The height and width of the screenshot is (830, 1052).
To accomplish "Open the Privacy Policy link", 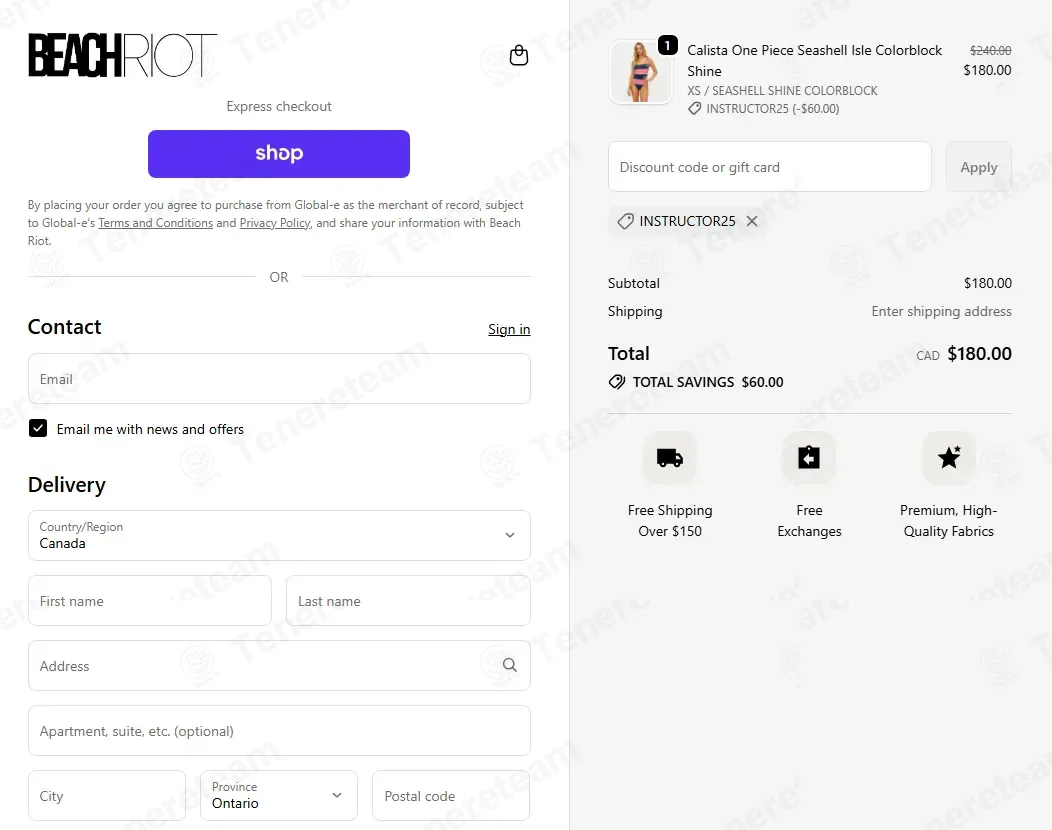I will tap(275, 223).
